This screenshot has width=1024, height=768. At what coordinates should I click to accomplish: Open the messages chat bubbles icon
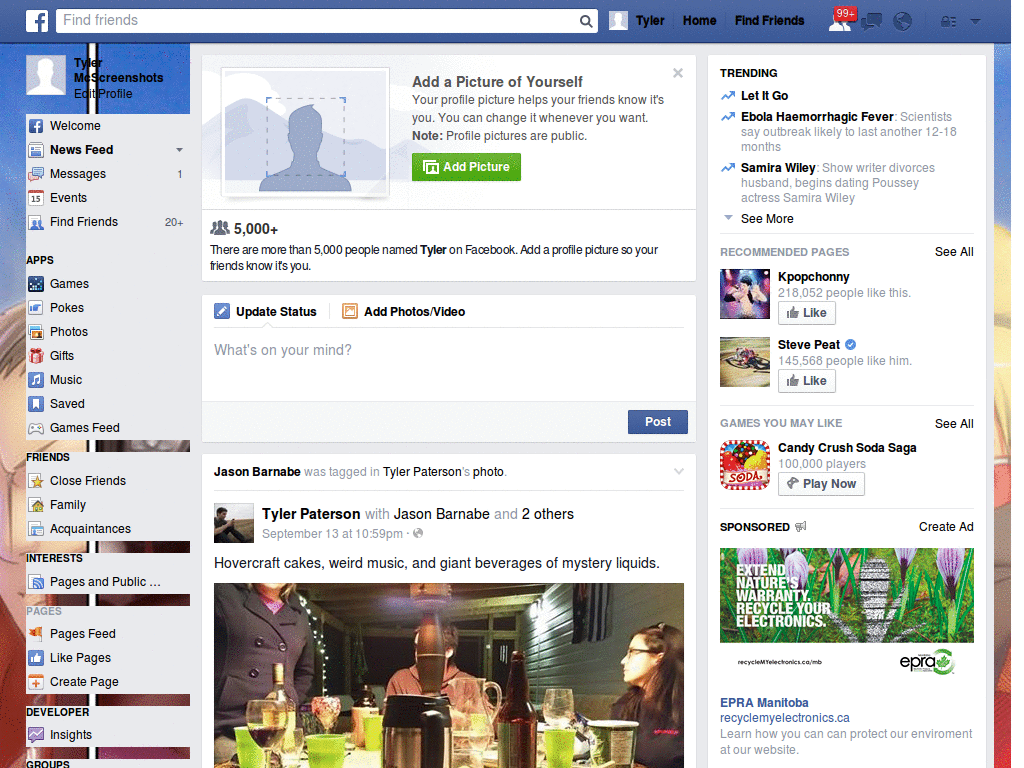872,22
